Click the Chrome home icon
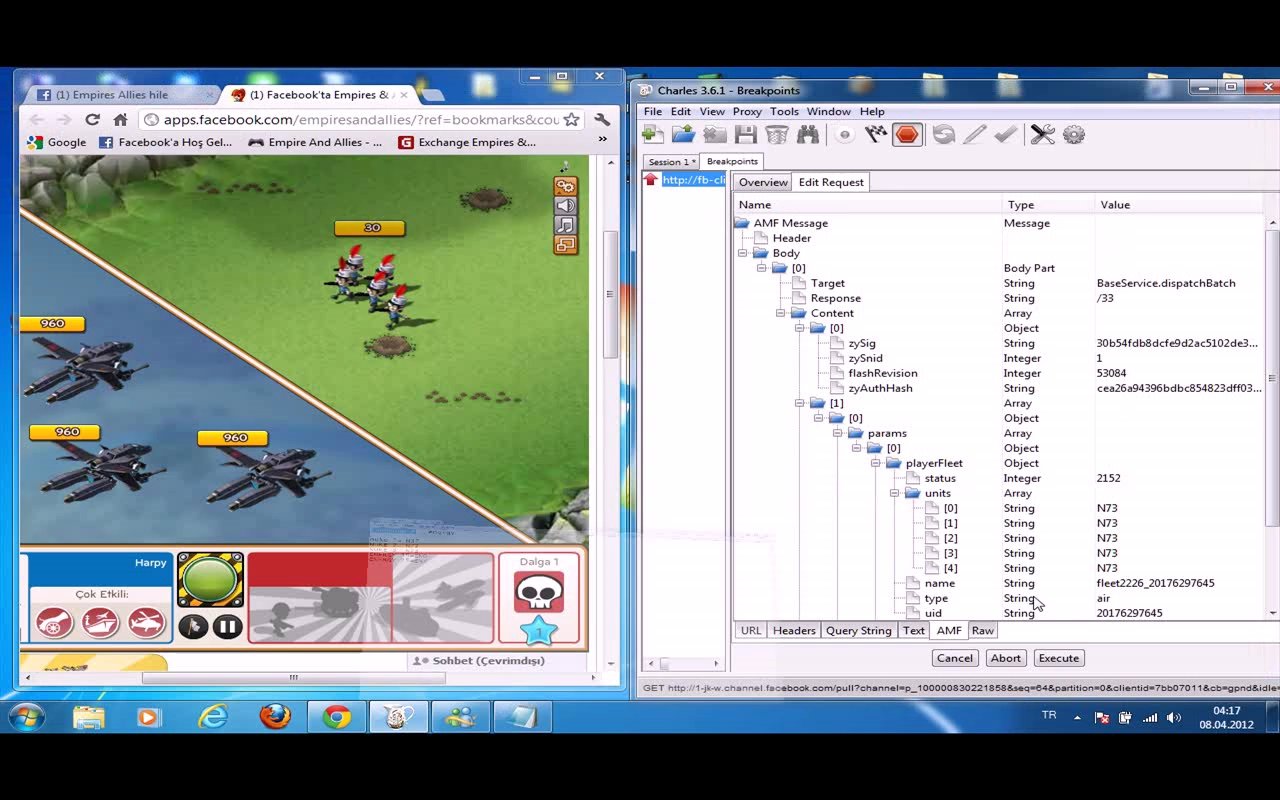Image resolution: width=1280 pixels, height=800 pixels. (x=120, y=119)
